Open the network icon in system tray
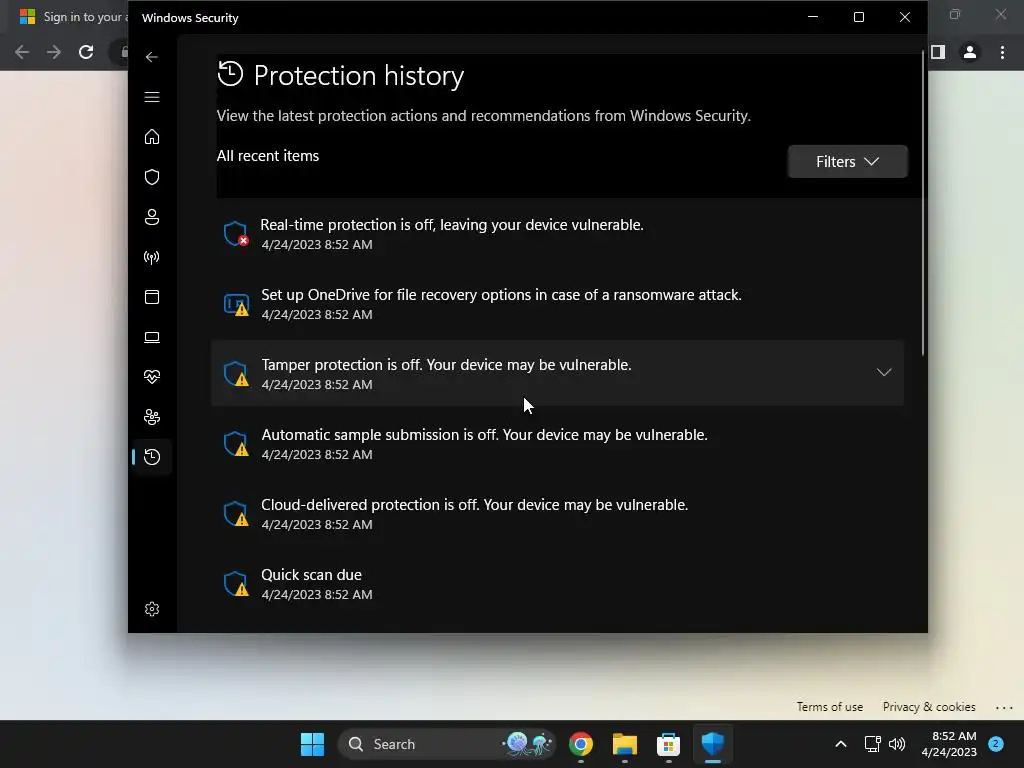This screenshot has width=1024, height=768. (x=872, y=744)
